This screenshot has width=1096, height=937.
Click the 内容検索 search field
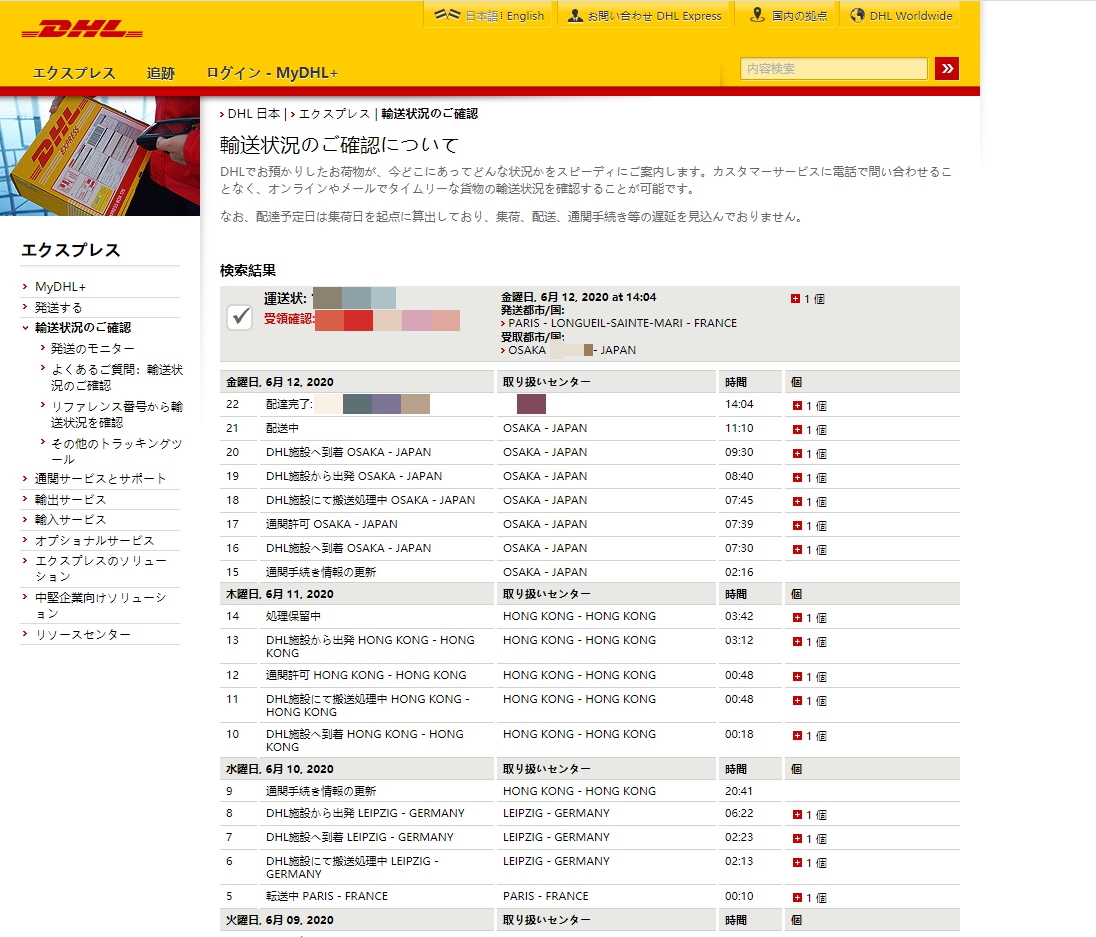click(834, 68)
